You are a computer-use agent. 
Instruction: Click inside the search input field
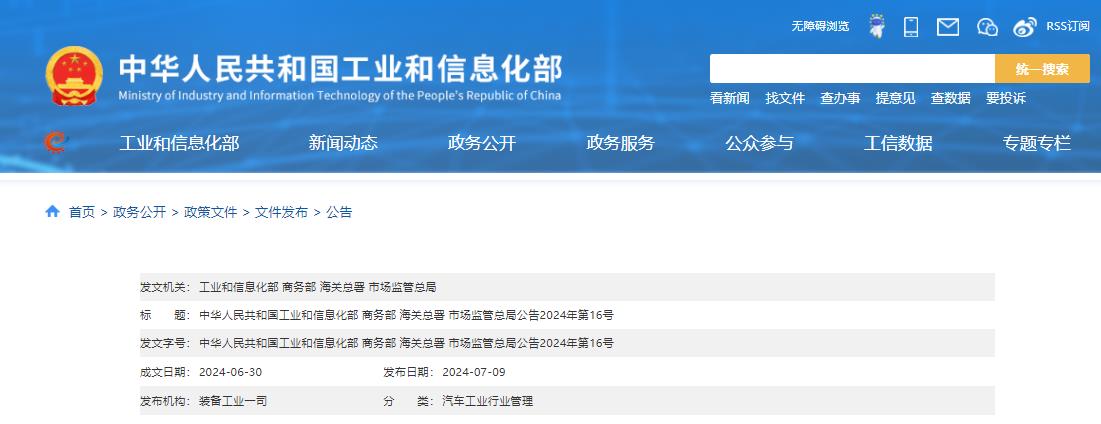(x=851, y=69)
